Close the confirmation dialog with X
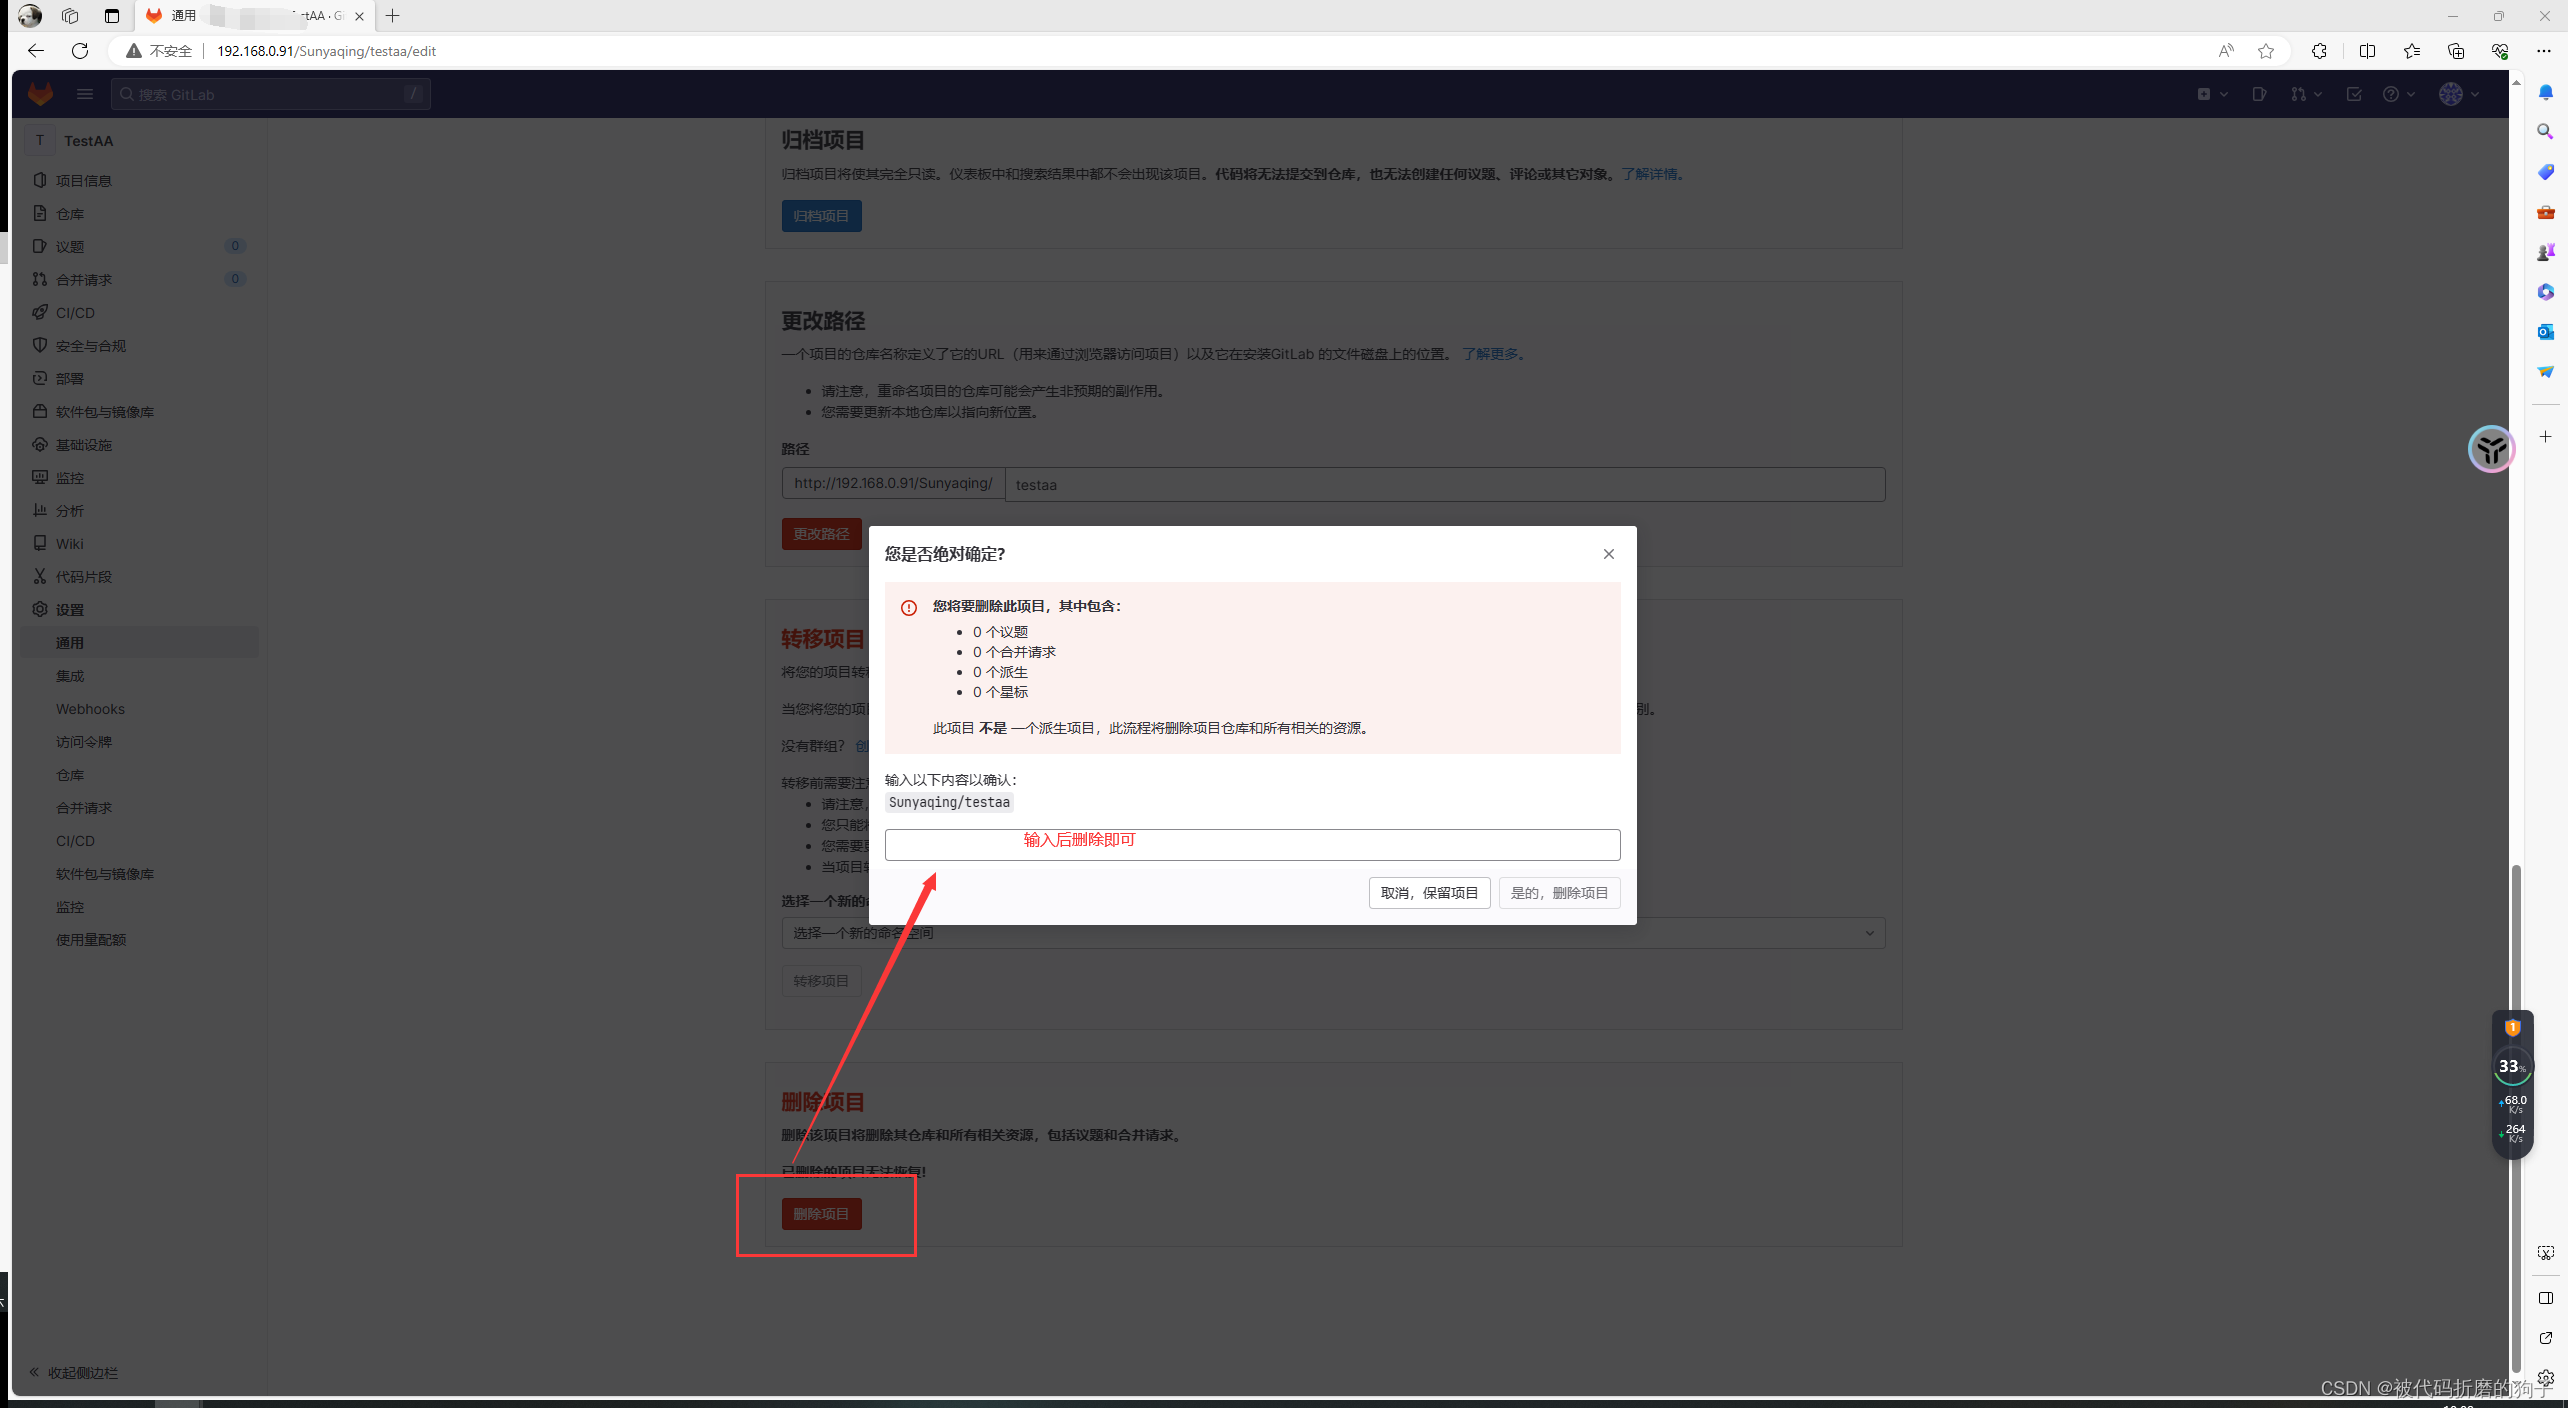 point(1609,553)
